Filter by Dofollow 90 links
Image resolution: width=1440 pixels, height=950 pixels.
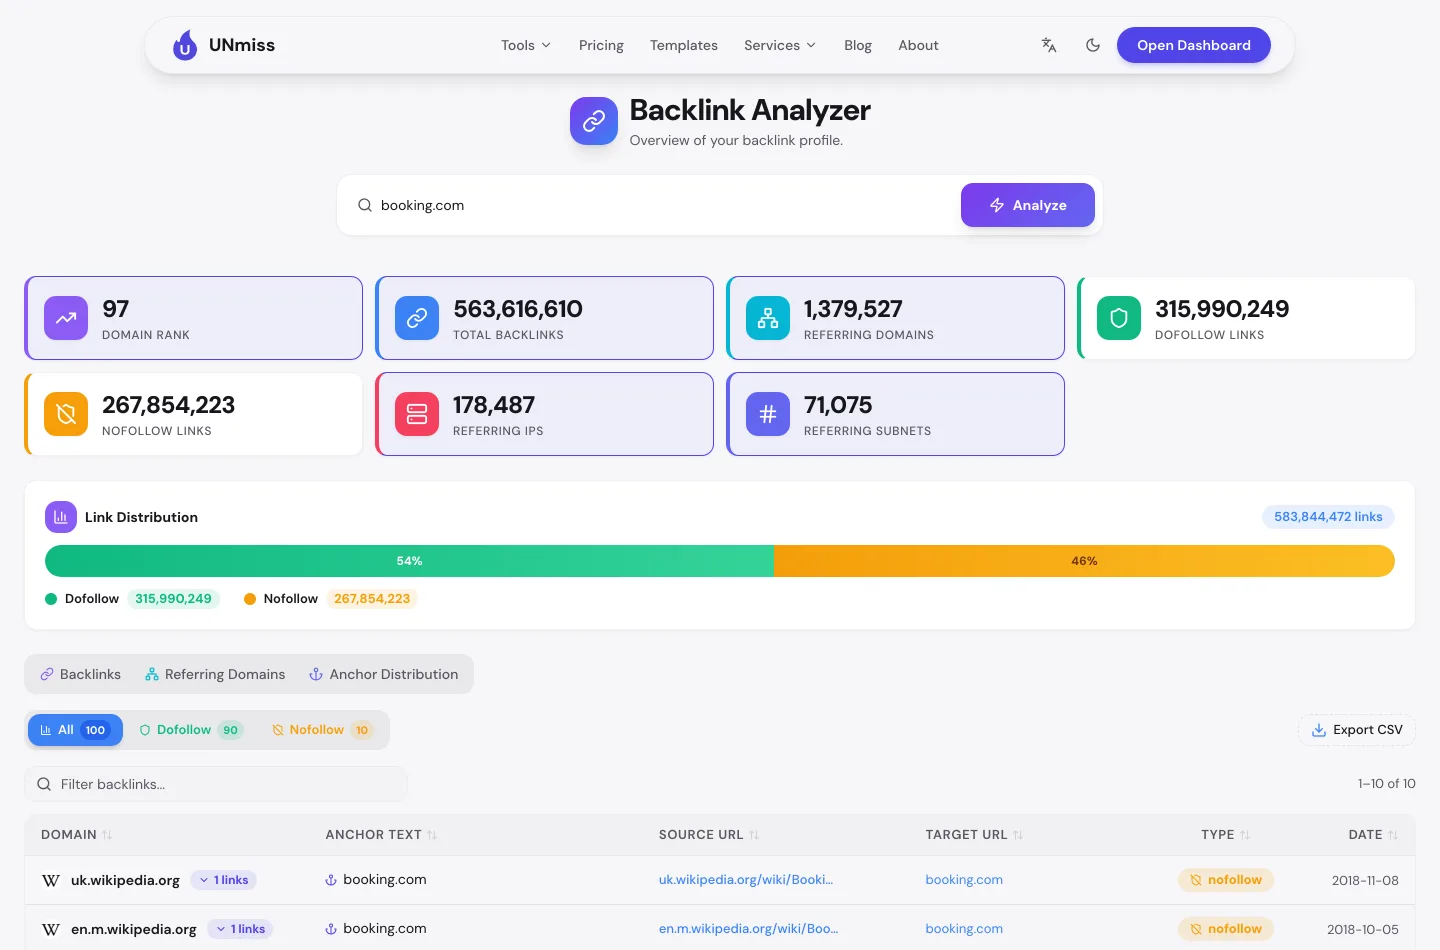point(191,730)
